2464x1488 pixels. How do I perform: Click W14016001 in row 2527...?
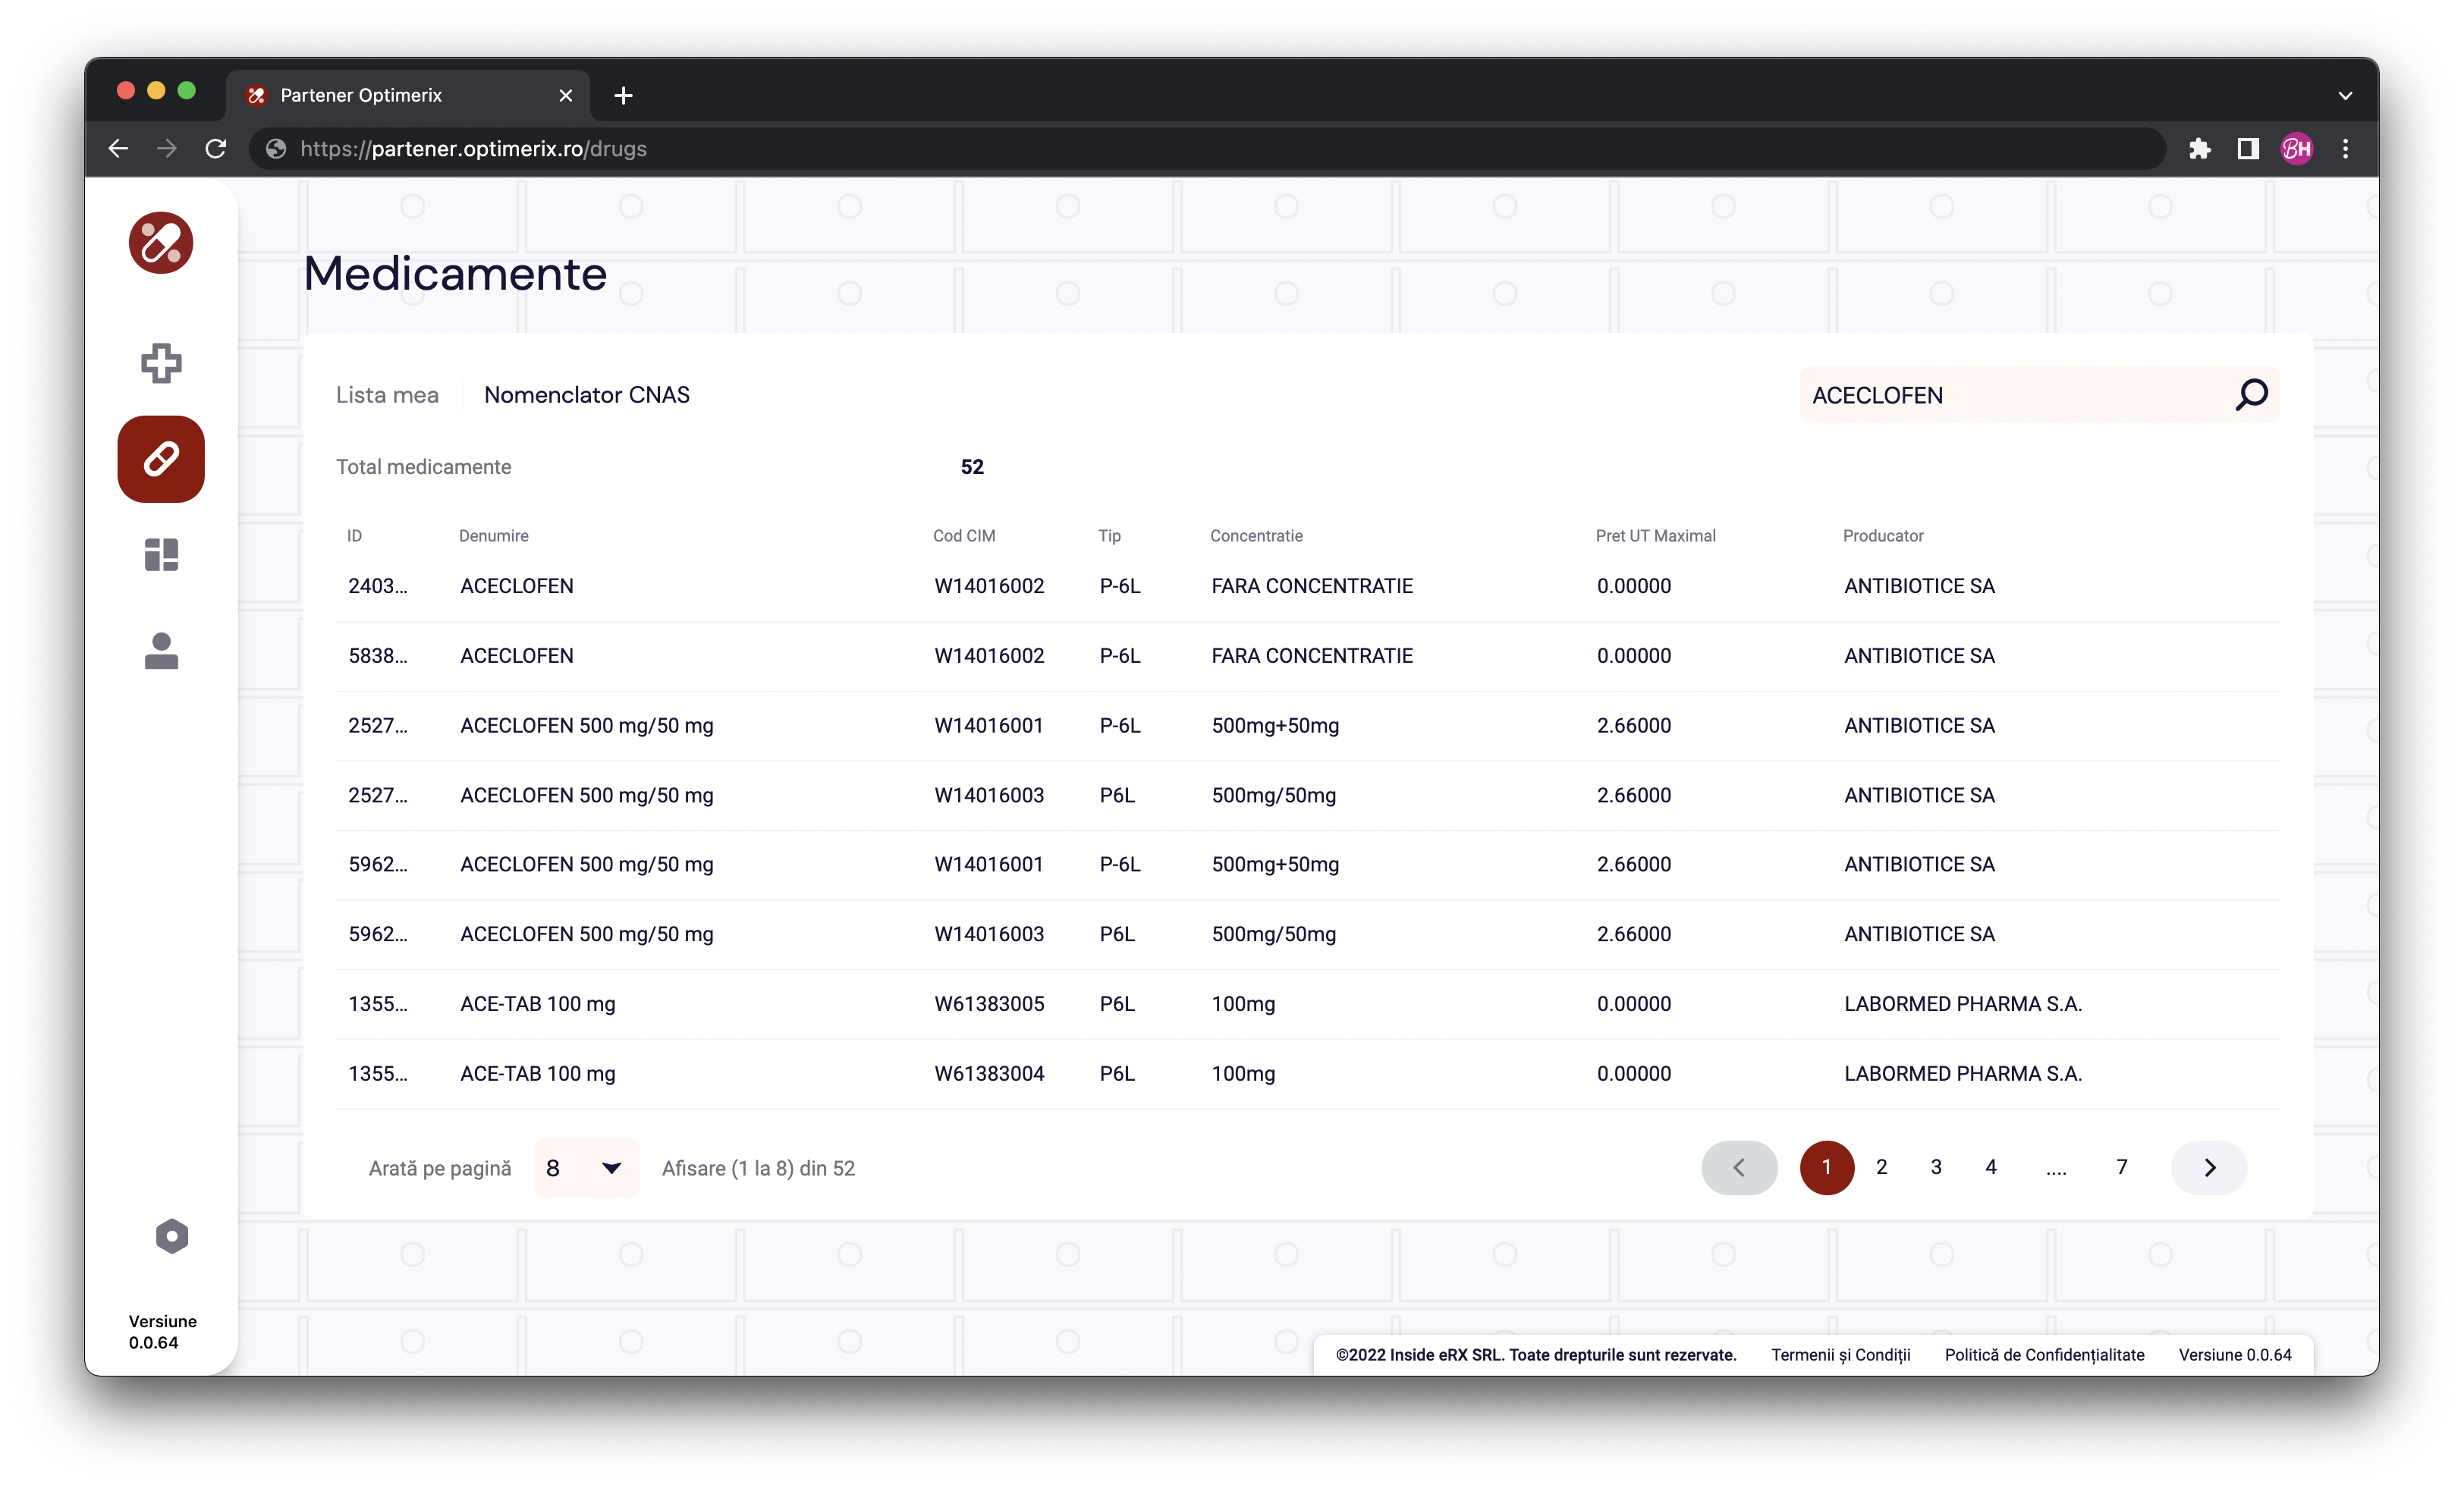tap(989, 726)
